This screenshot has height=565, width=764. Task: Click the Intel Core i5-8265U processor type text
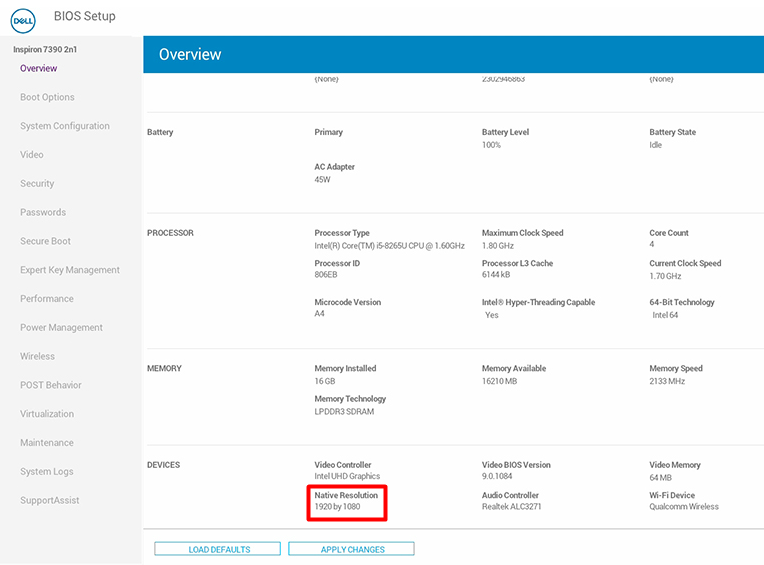(x=389, y=245)
